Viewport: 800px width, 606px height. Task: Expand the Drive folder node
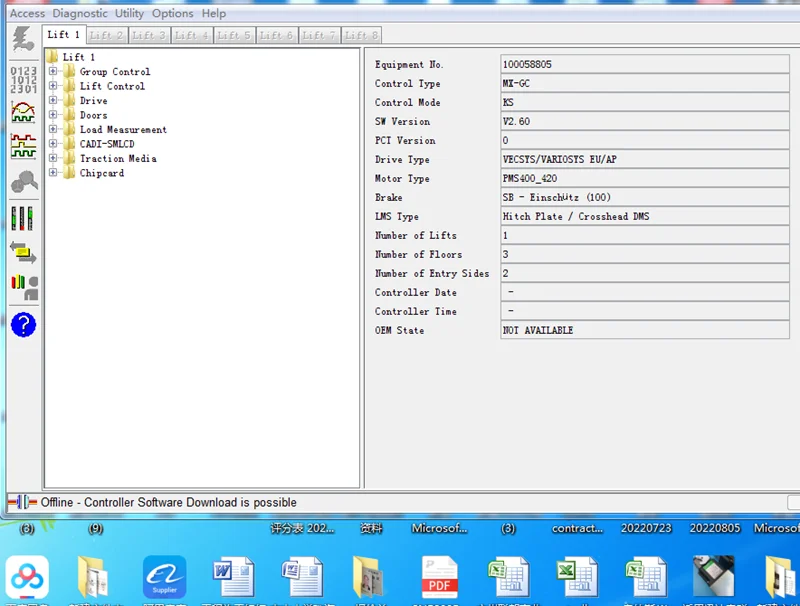click(53, 101)
